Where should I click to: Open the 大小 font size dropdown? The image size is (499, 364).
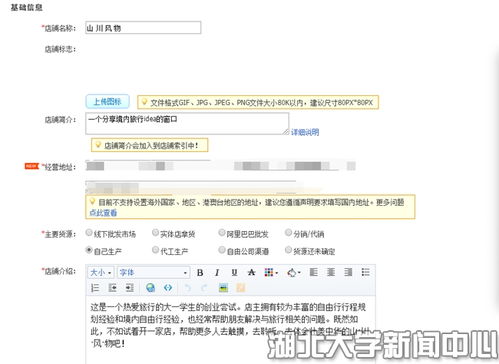click(101, 272)
